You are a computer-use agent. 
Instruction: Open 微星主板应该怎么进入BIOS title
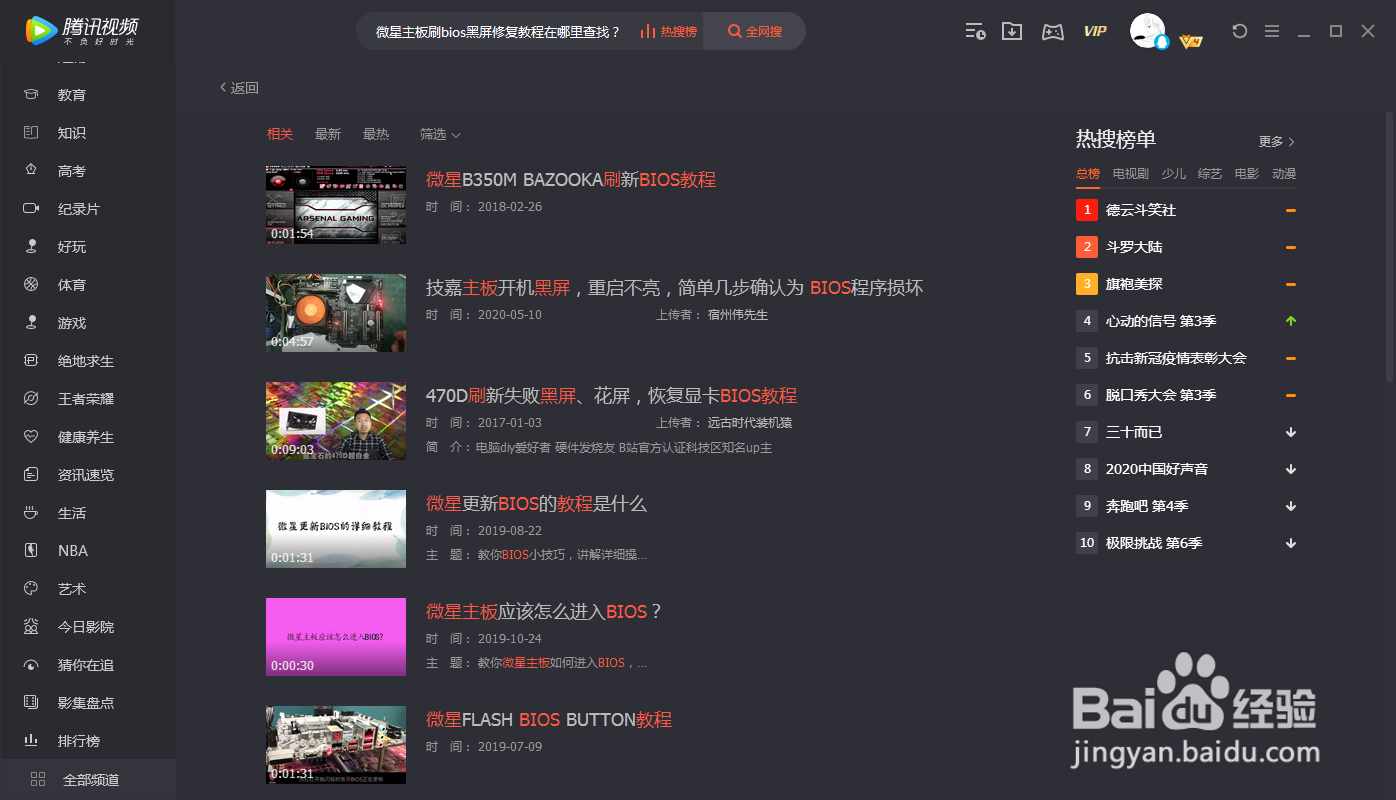pyautogui.click(x=544, y=612)
